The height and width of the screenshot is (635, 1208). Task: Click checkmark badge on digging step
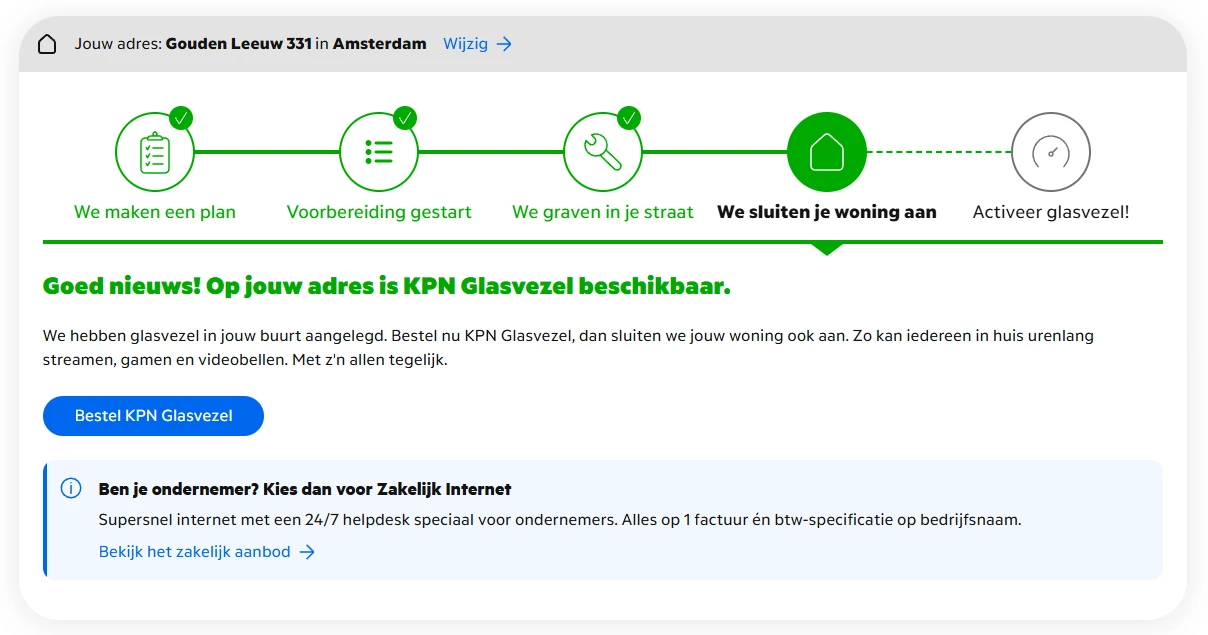[x=629, y=118]
